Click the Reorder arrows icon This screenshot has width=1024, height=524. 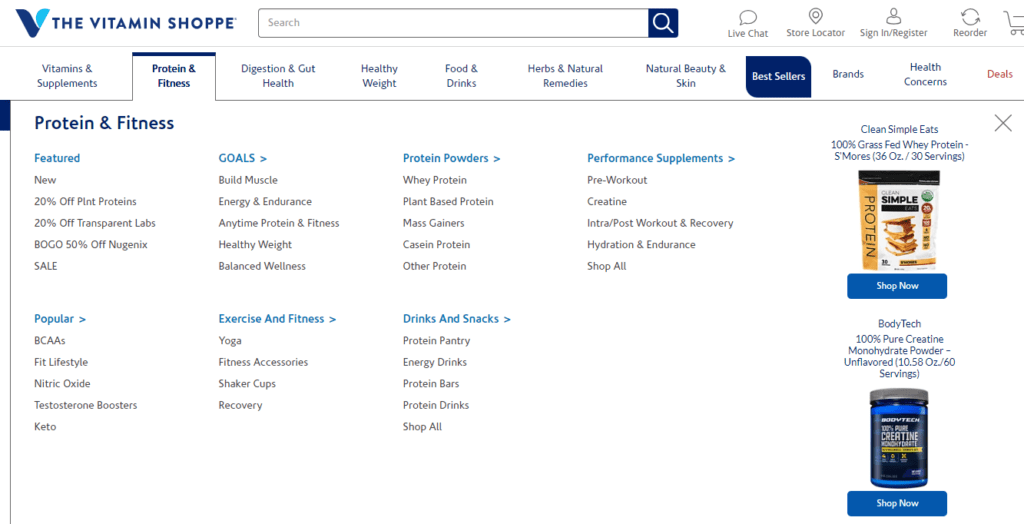(x=970, y=17)
